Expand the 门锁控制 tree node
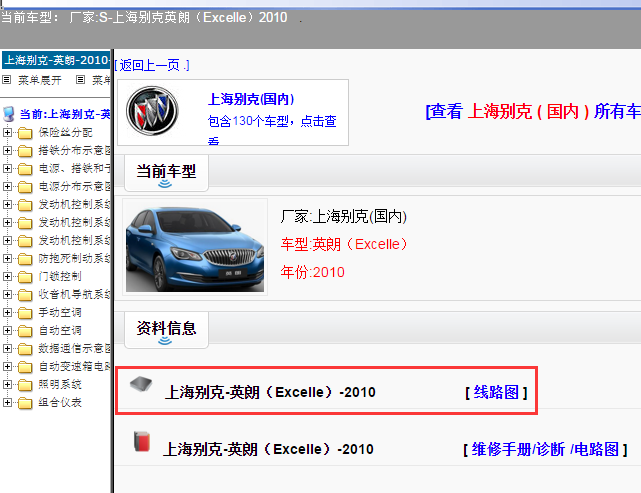 click(7, 276)
